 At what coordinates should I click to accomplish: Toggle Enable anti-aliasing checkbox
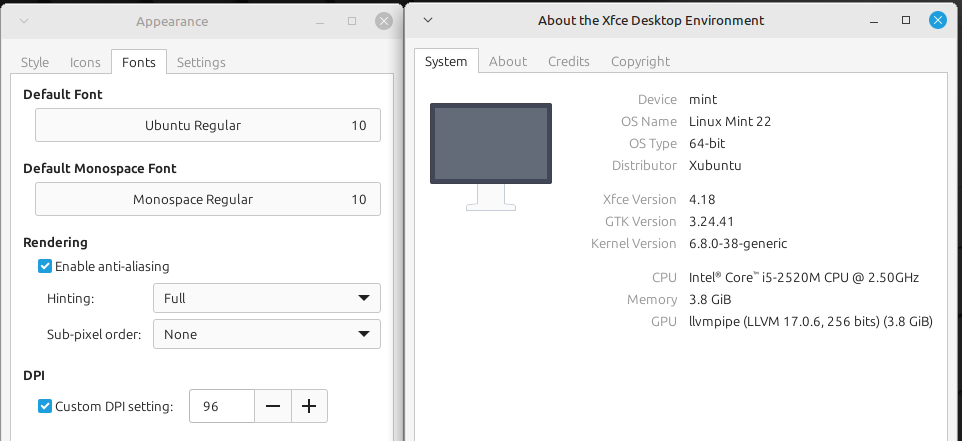pos(45,266)
